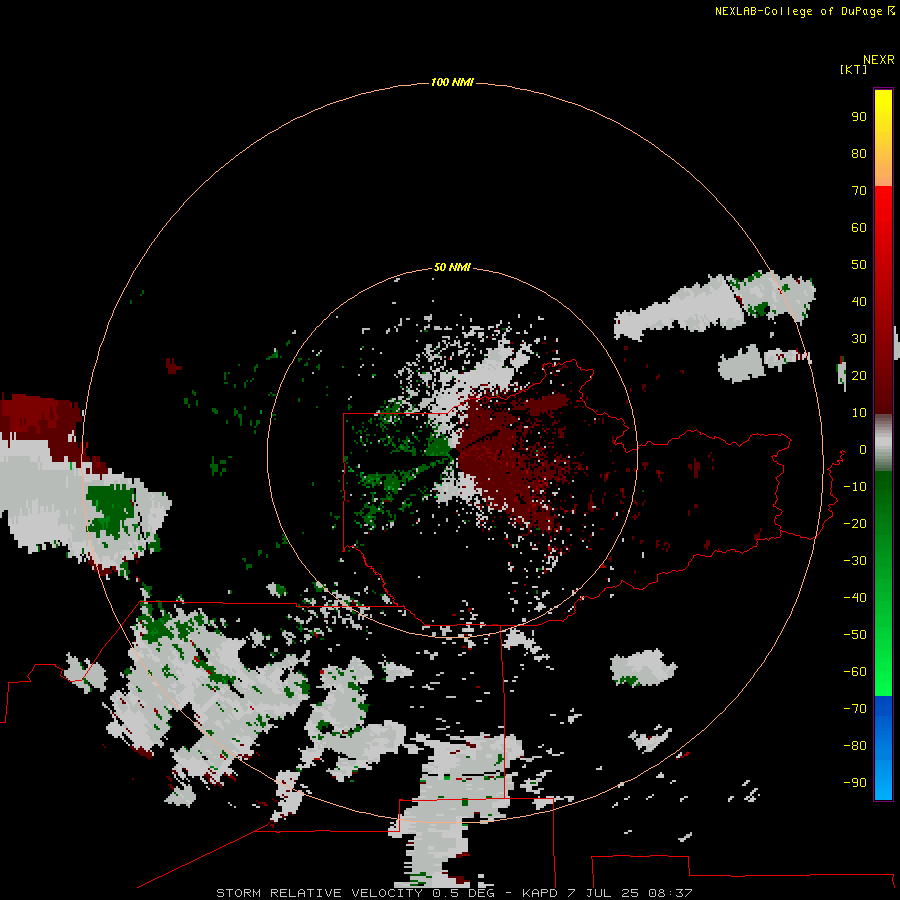
Task: Click the 20 value on the velocity scale
Action: tap(859, 376)
